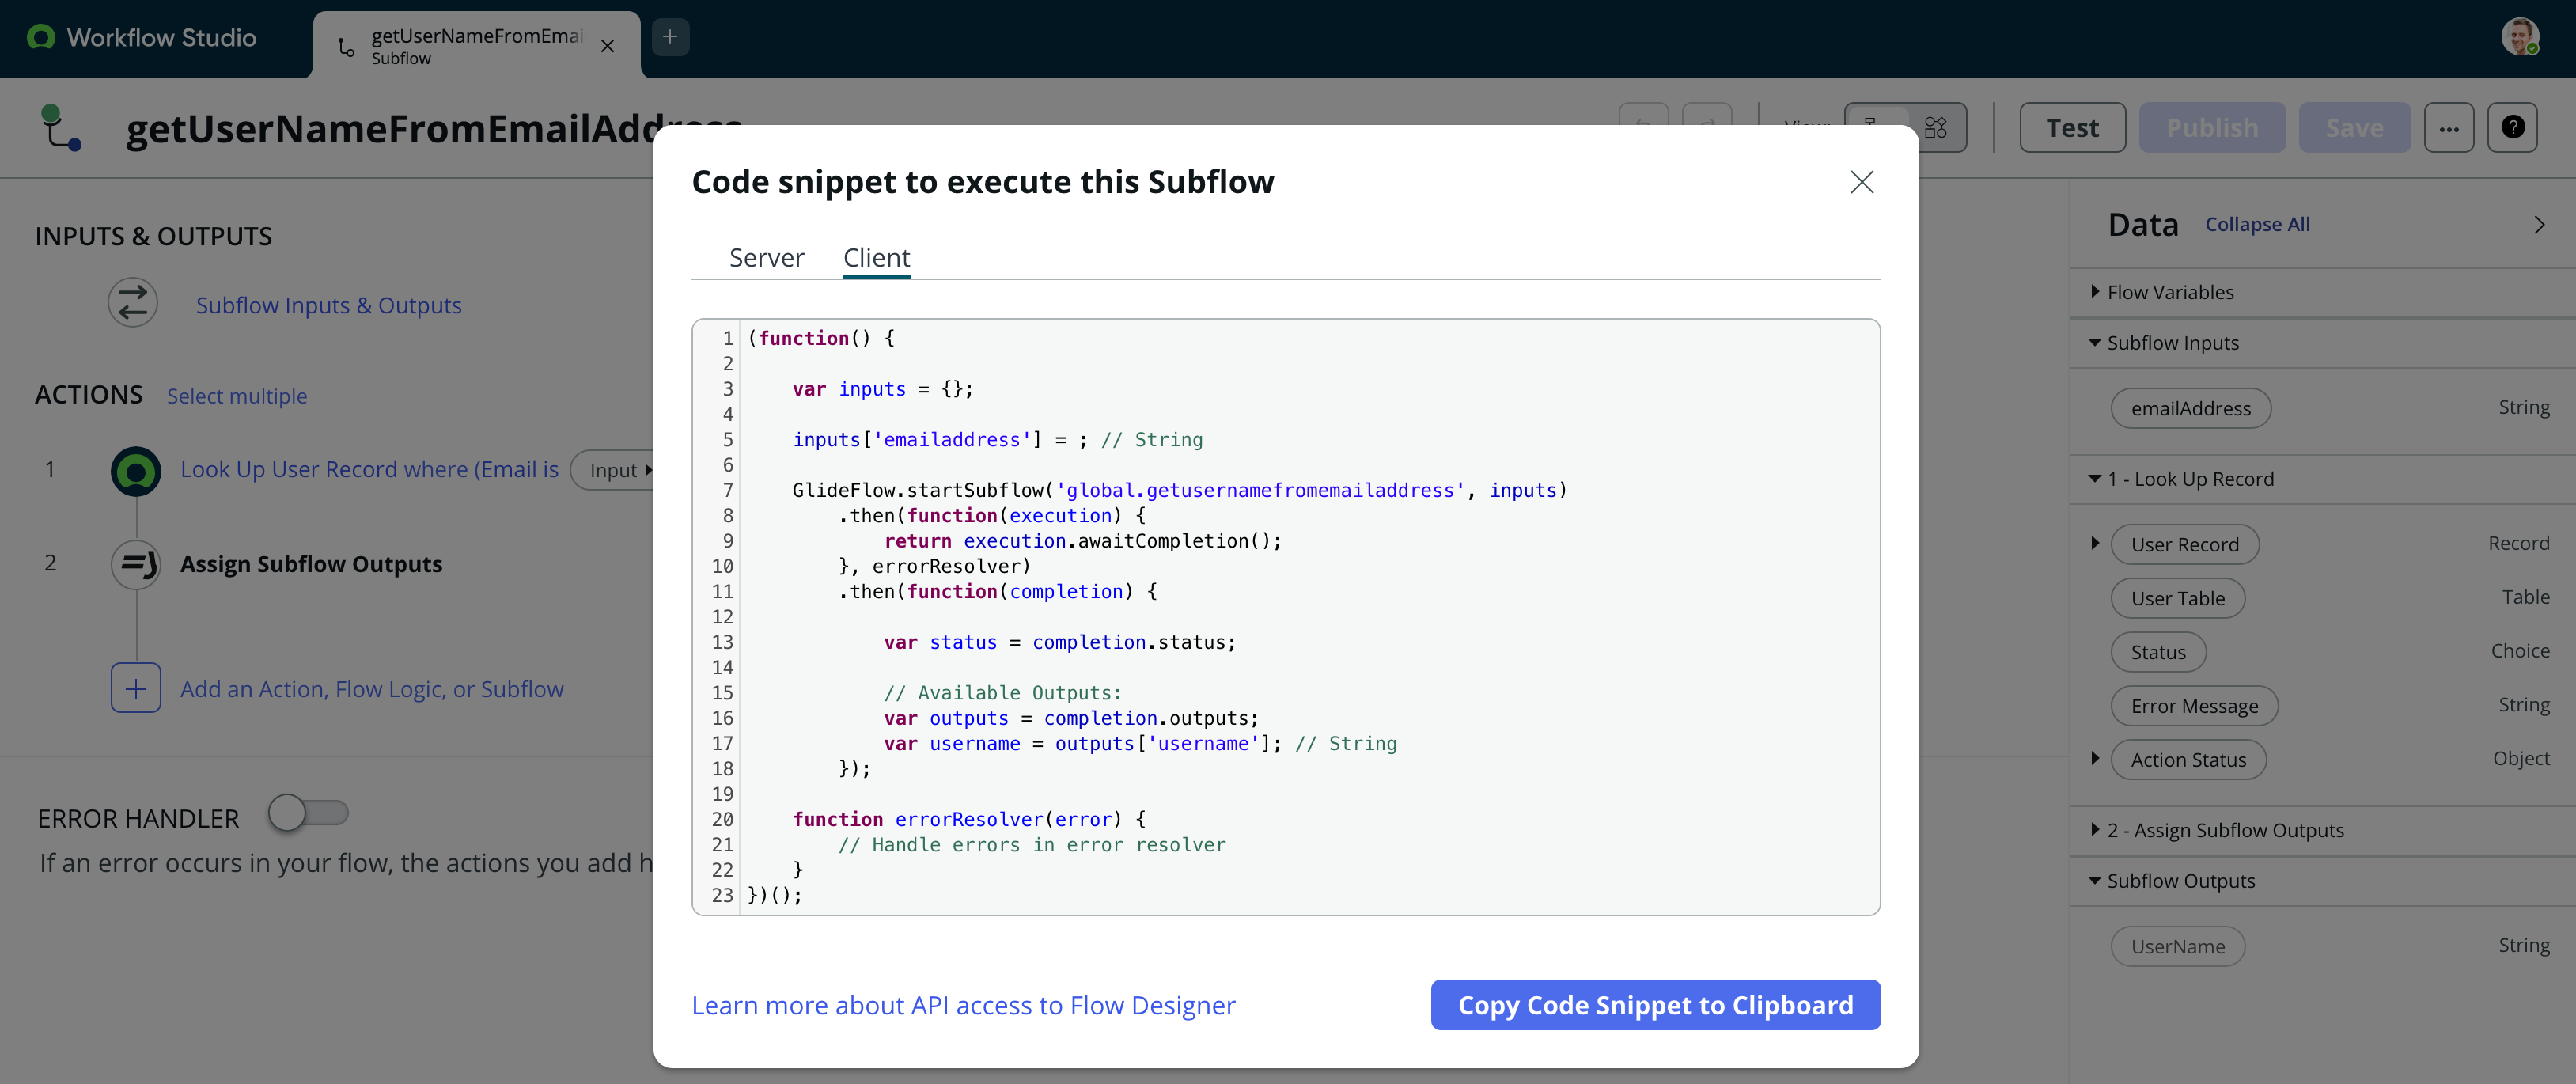2576x1084 pixels.
Task: Switch to the diagram view icon
Action: pyautogui.click(x=1936, y=128)
